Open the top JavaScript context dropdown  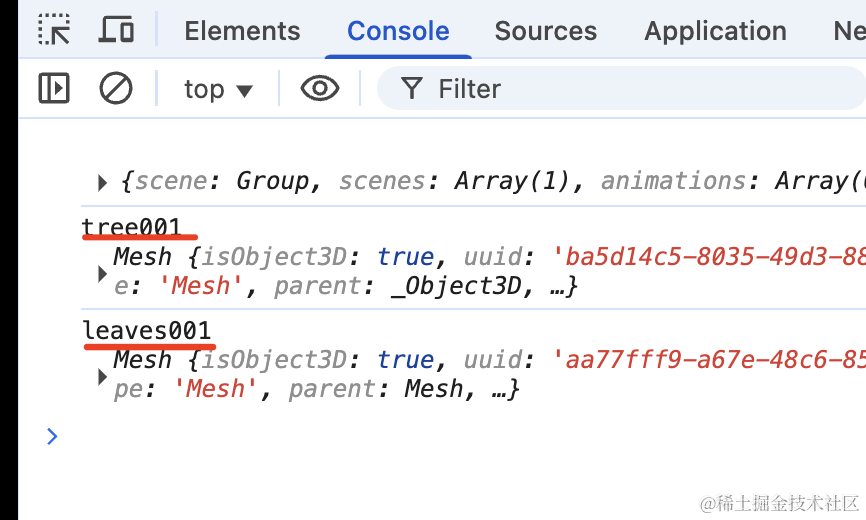pyautogui.click(x=218, y=89)
